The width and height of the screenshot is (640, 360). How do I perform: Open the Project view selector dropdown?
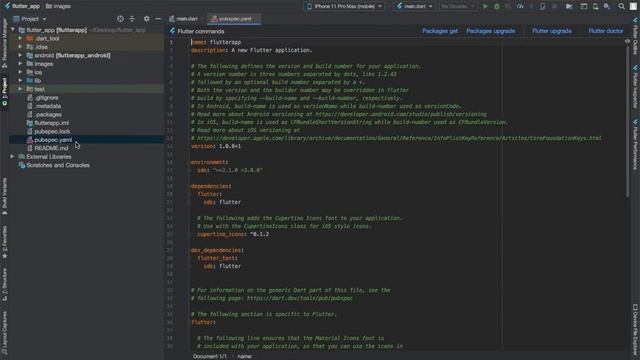coord(30,19)
